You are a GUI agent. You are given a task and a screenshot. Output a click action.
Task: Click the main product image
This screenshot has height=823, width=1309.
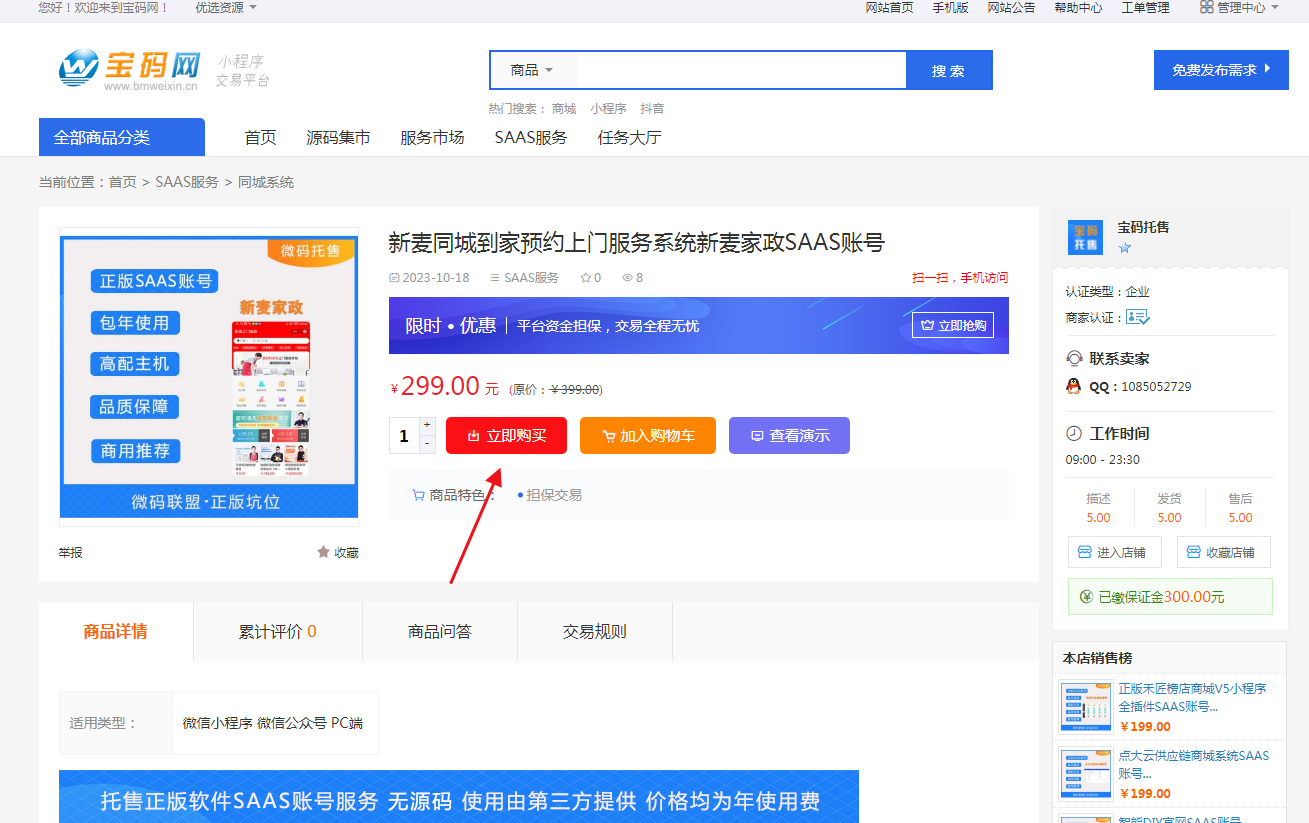point(209,376)
